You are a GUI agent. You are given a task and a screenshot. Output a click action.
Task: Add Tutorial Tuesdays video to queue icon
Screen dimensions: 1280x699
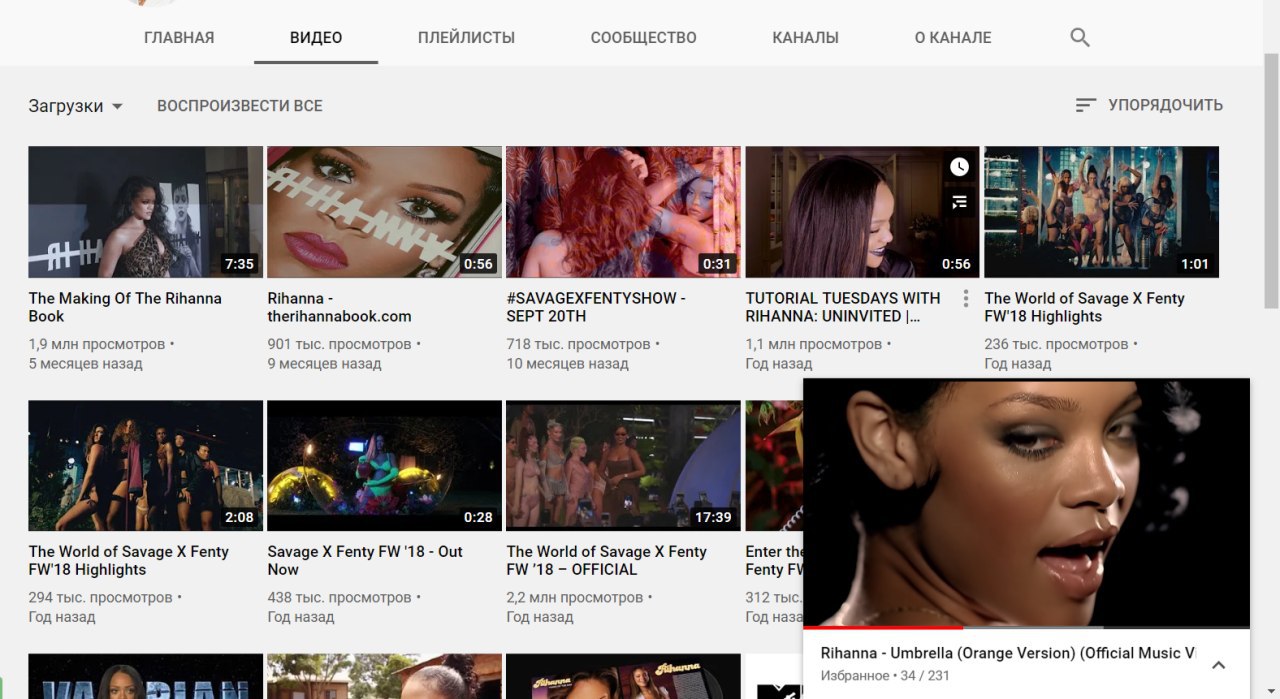[959, 202]
